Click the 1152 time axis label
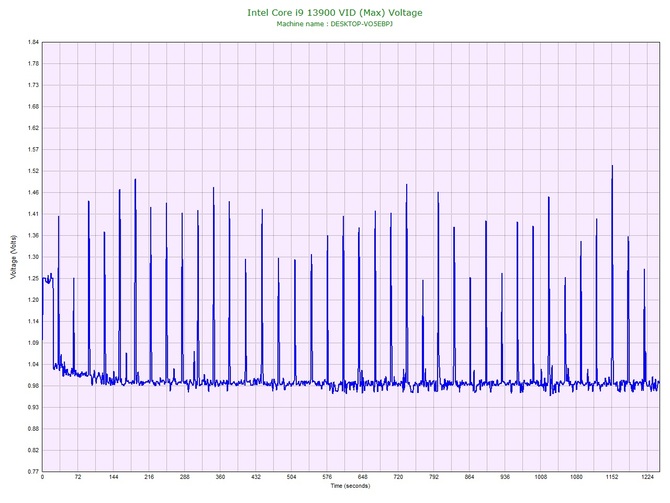Viewport: 670px width, 503px height. (x=612, y=477)
